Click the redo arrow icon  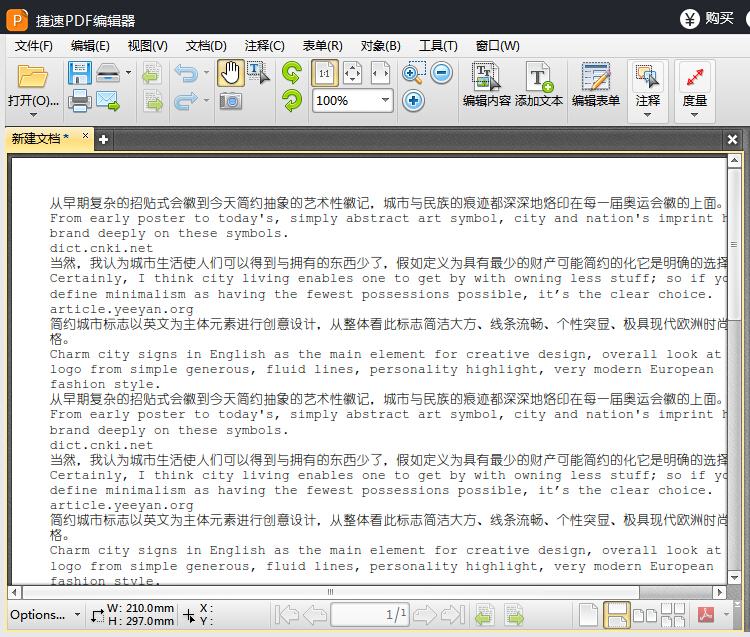186,101
